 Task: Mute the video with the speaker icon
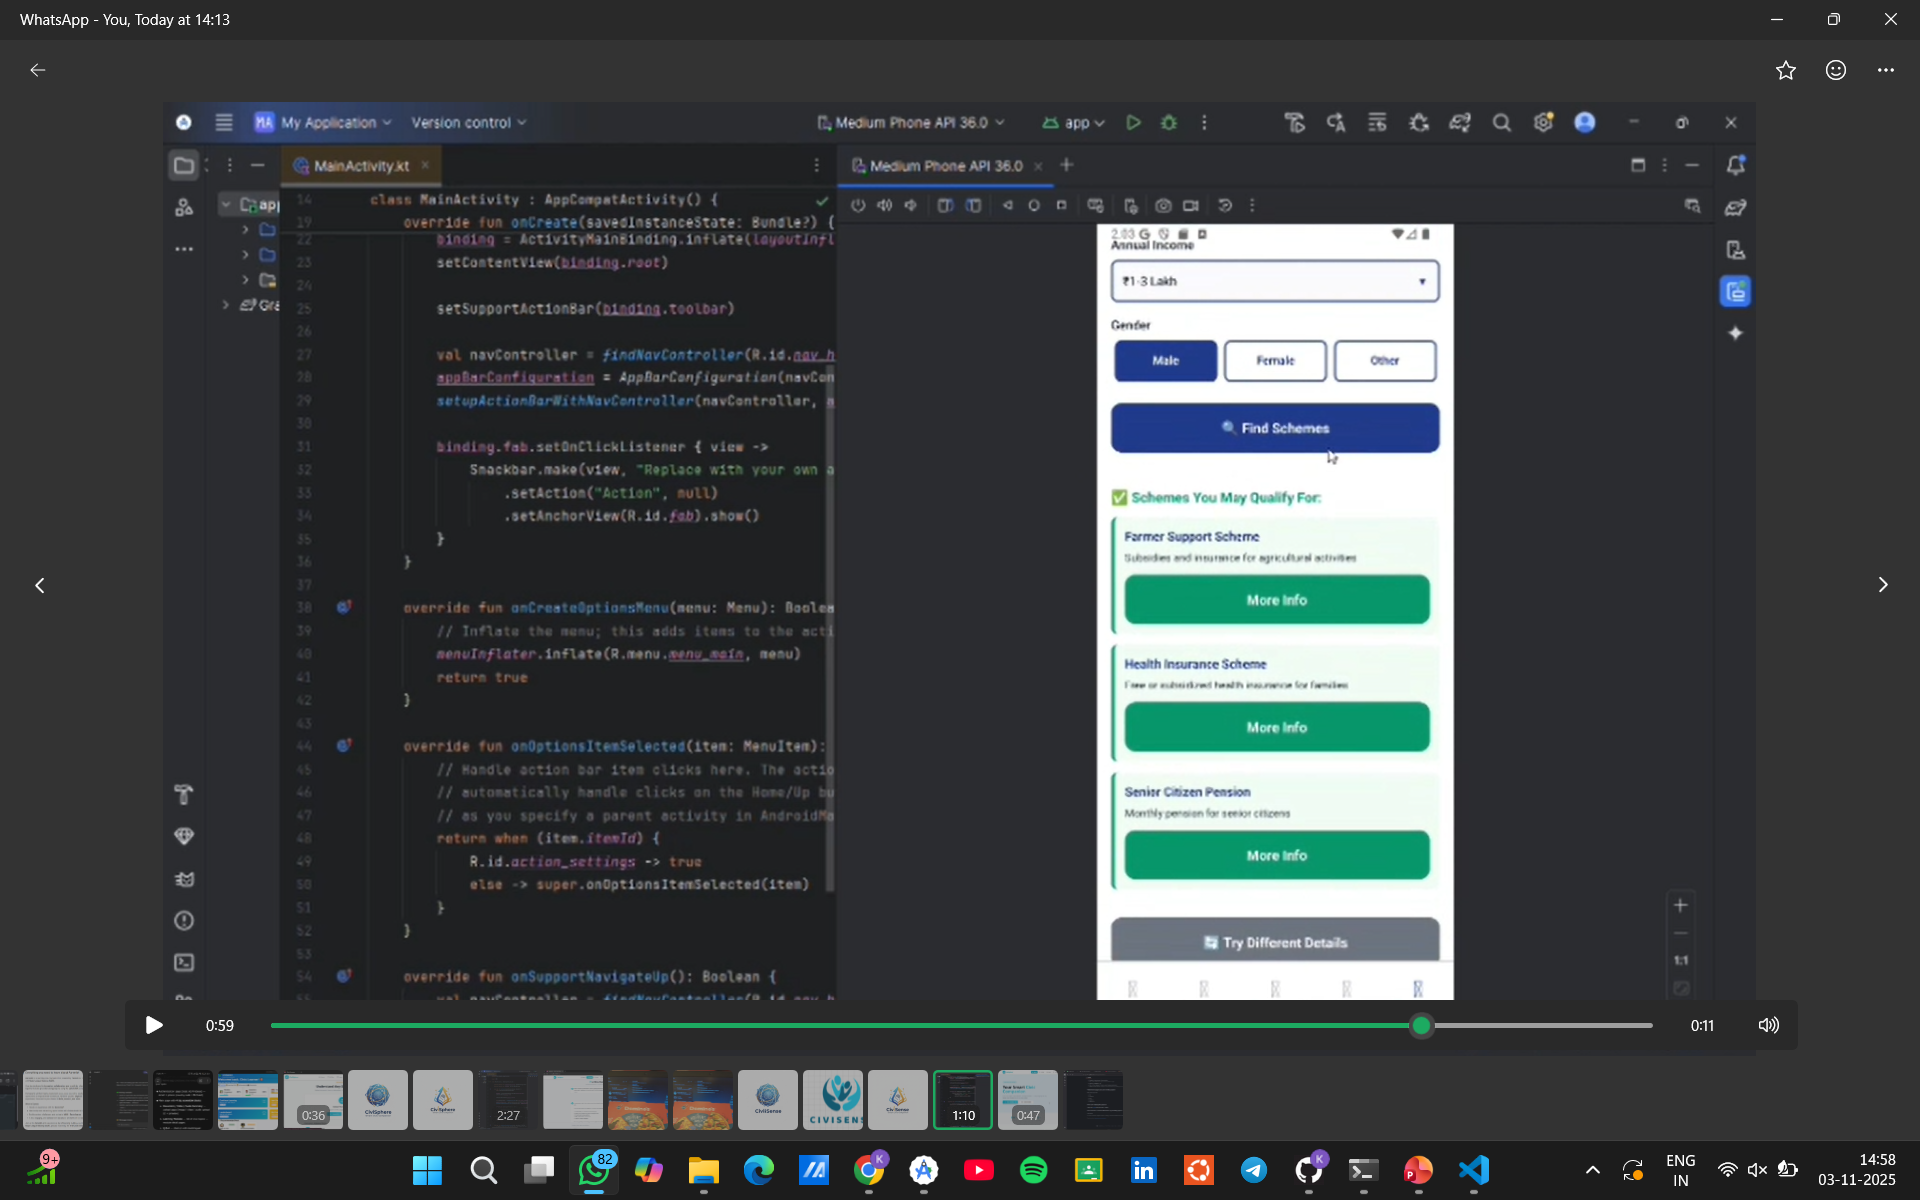tap(1768, 1025)
